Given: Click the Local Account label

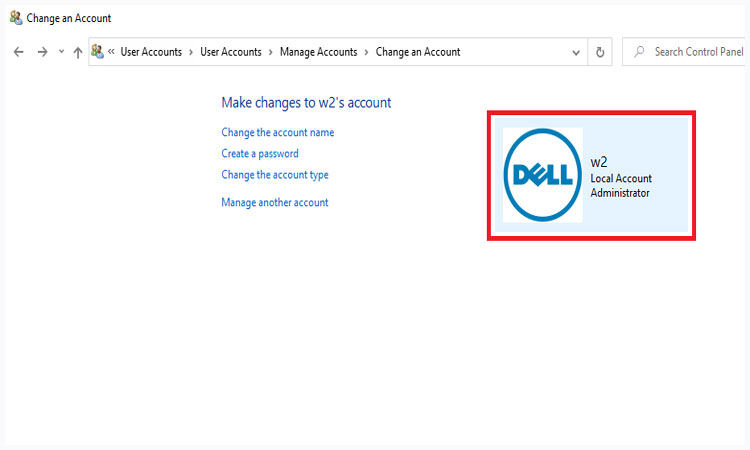Looking at the screenshot, I should [621, 178].
